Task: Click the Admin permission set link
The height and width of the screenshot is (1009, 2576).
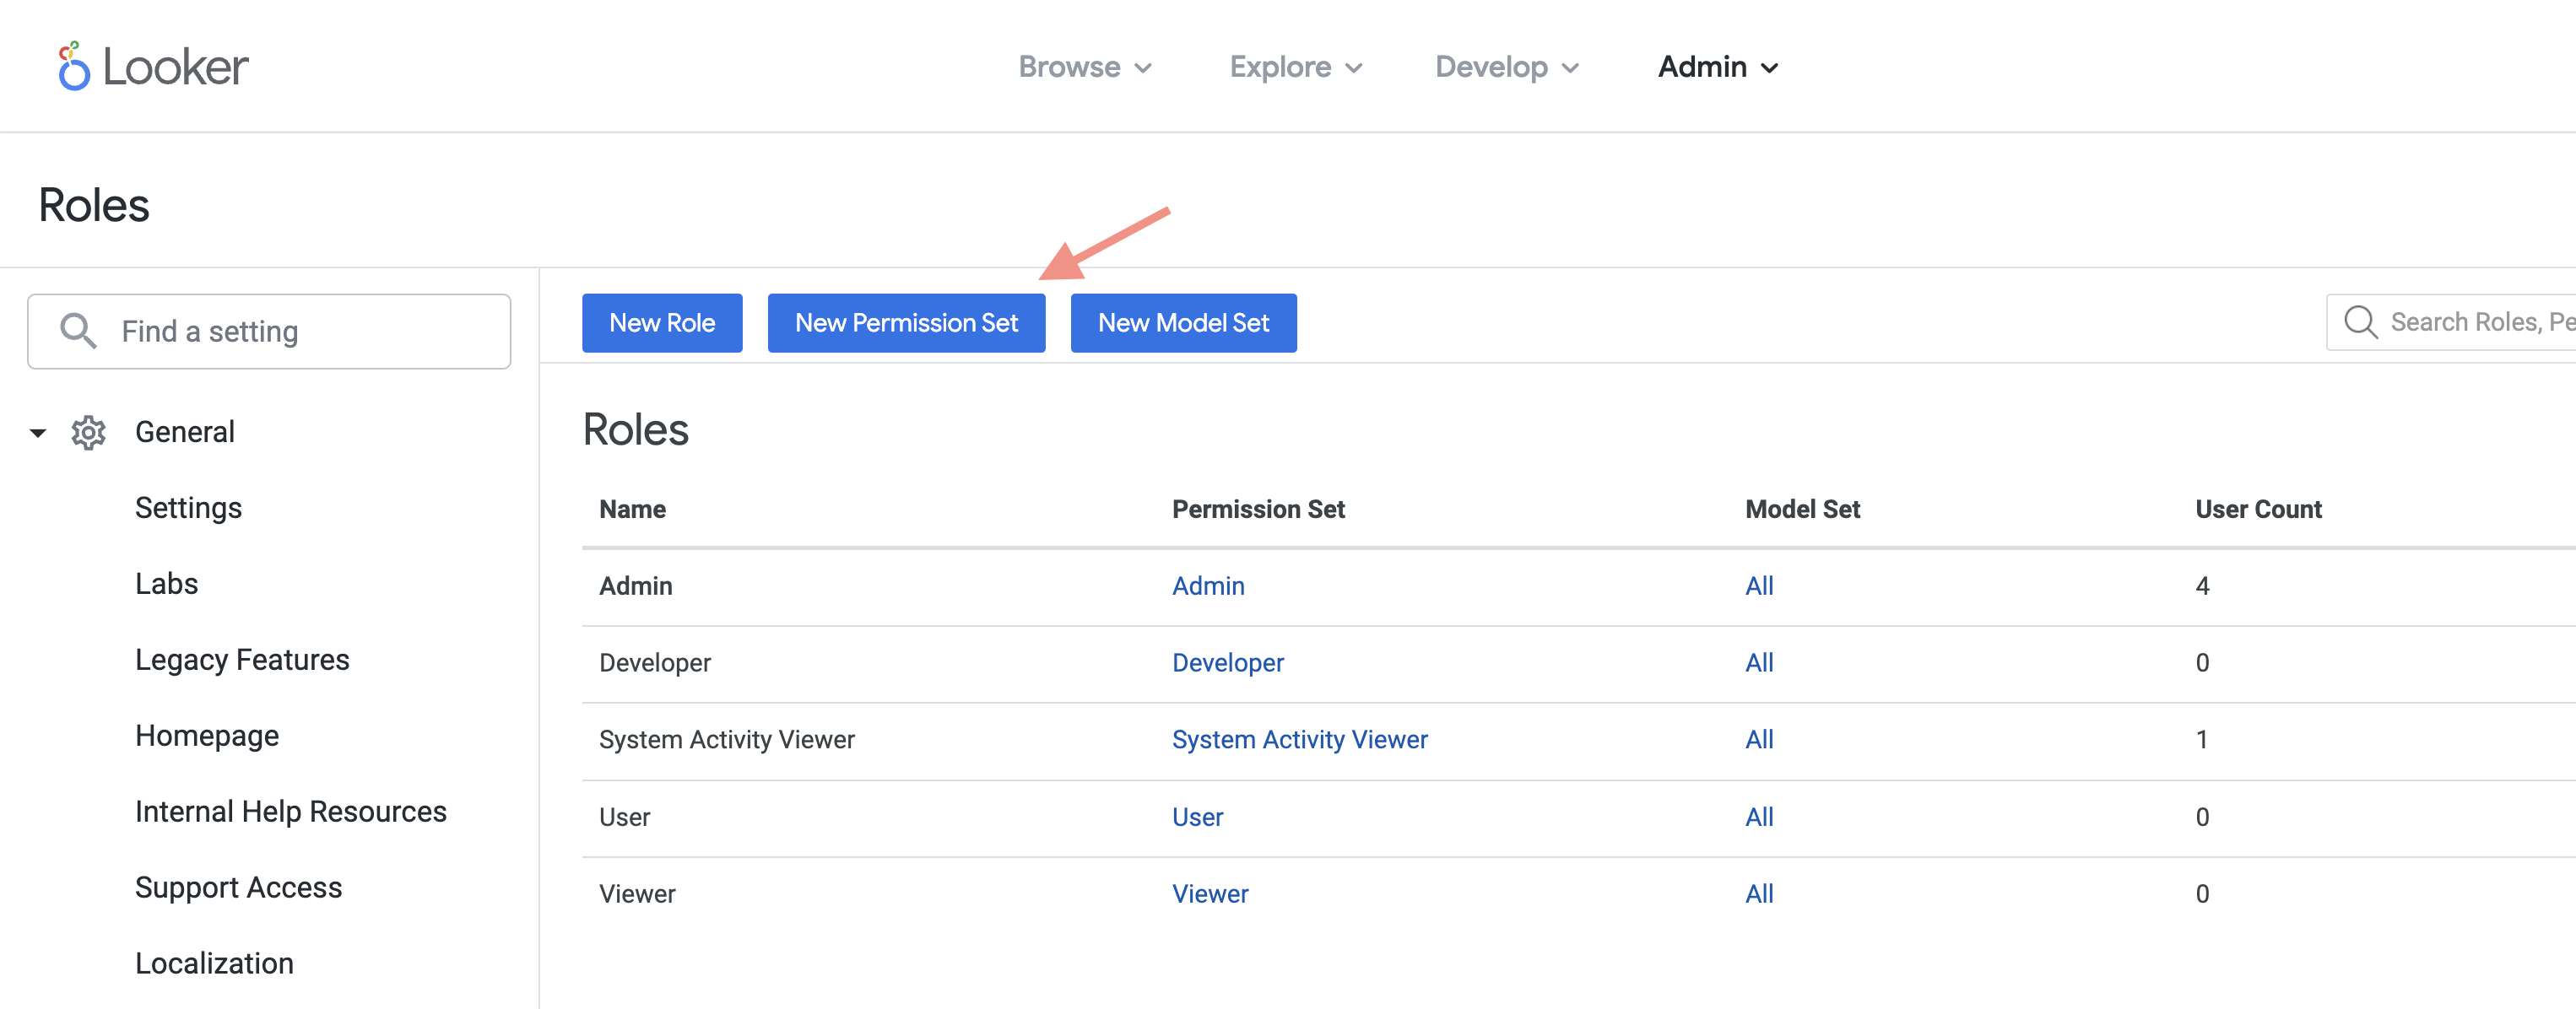Action: [1208, 585]
